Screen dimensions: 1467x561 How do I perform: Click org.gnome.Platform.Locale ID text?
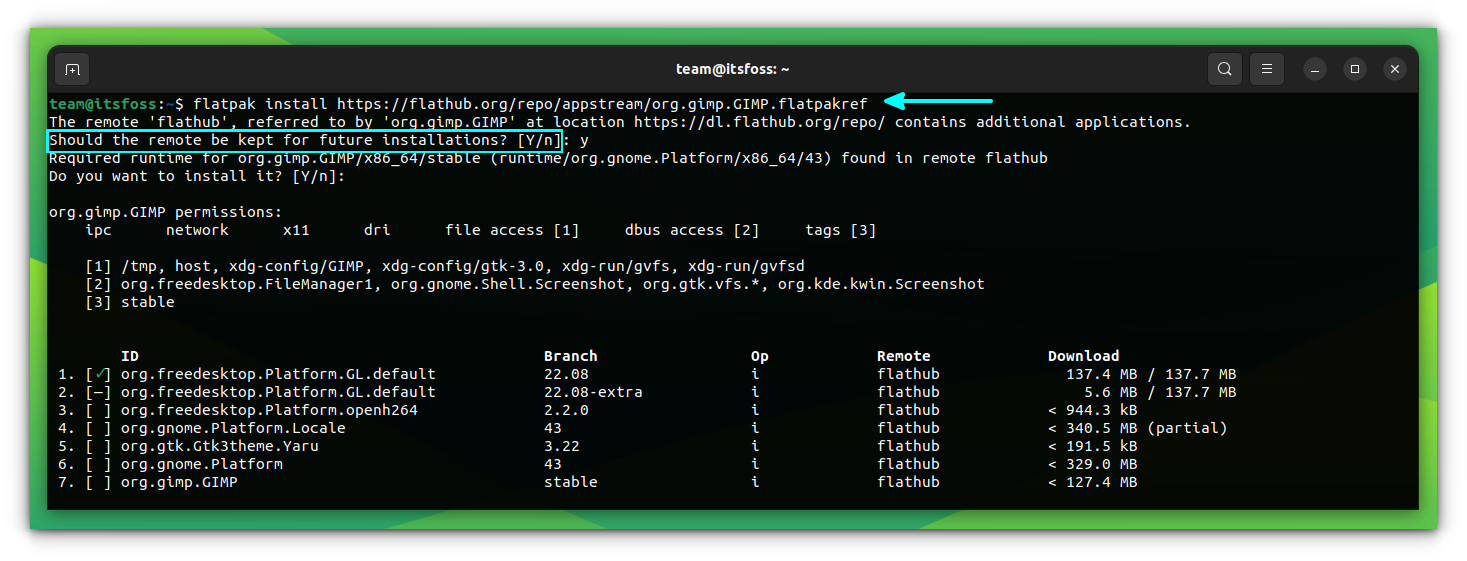pyautogui.click(x=233, y=428)
